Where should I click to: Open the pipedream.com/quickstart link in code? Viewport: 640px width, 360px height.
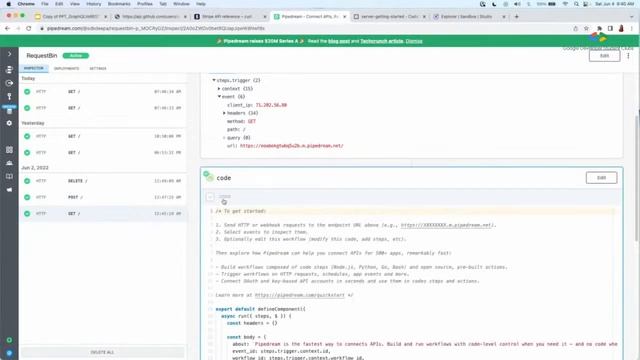coord(300,295)
